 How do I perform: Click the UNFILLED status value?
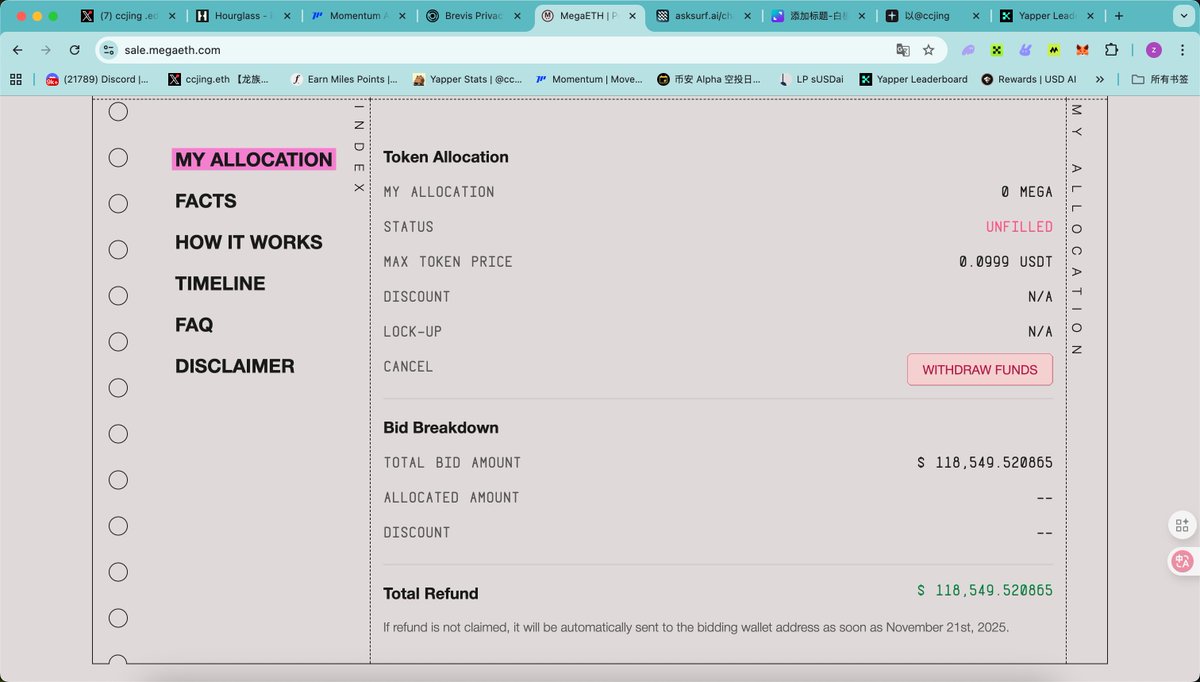(1019, 227)
